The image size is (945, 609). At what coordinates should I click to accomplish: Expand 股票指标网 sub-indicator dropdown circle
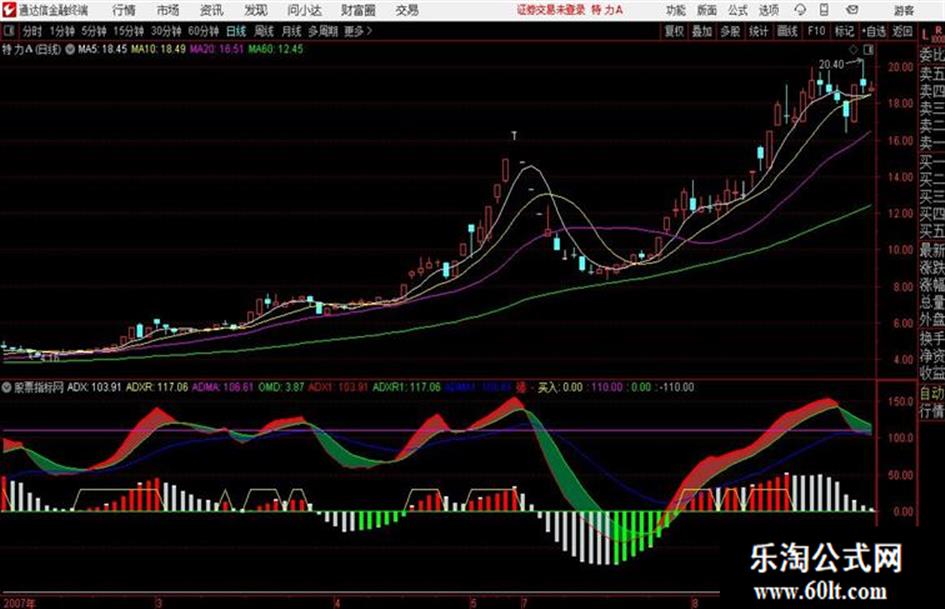[7, 387]
